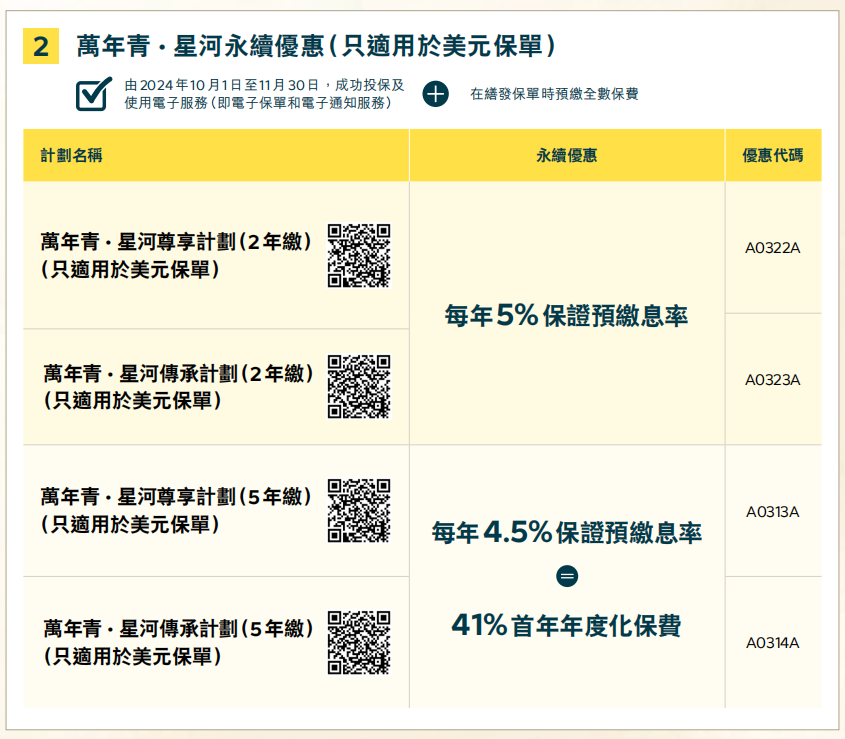
Task: Click promo code A0313A
Action: point(773,512)
